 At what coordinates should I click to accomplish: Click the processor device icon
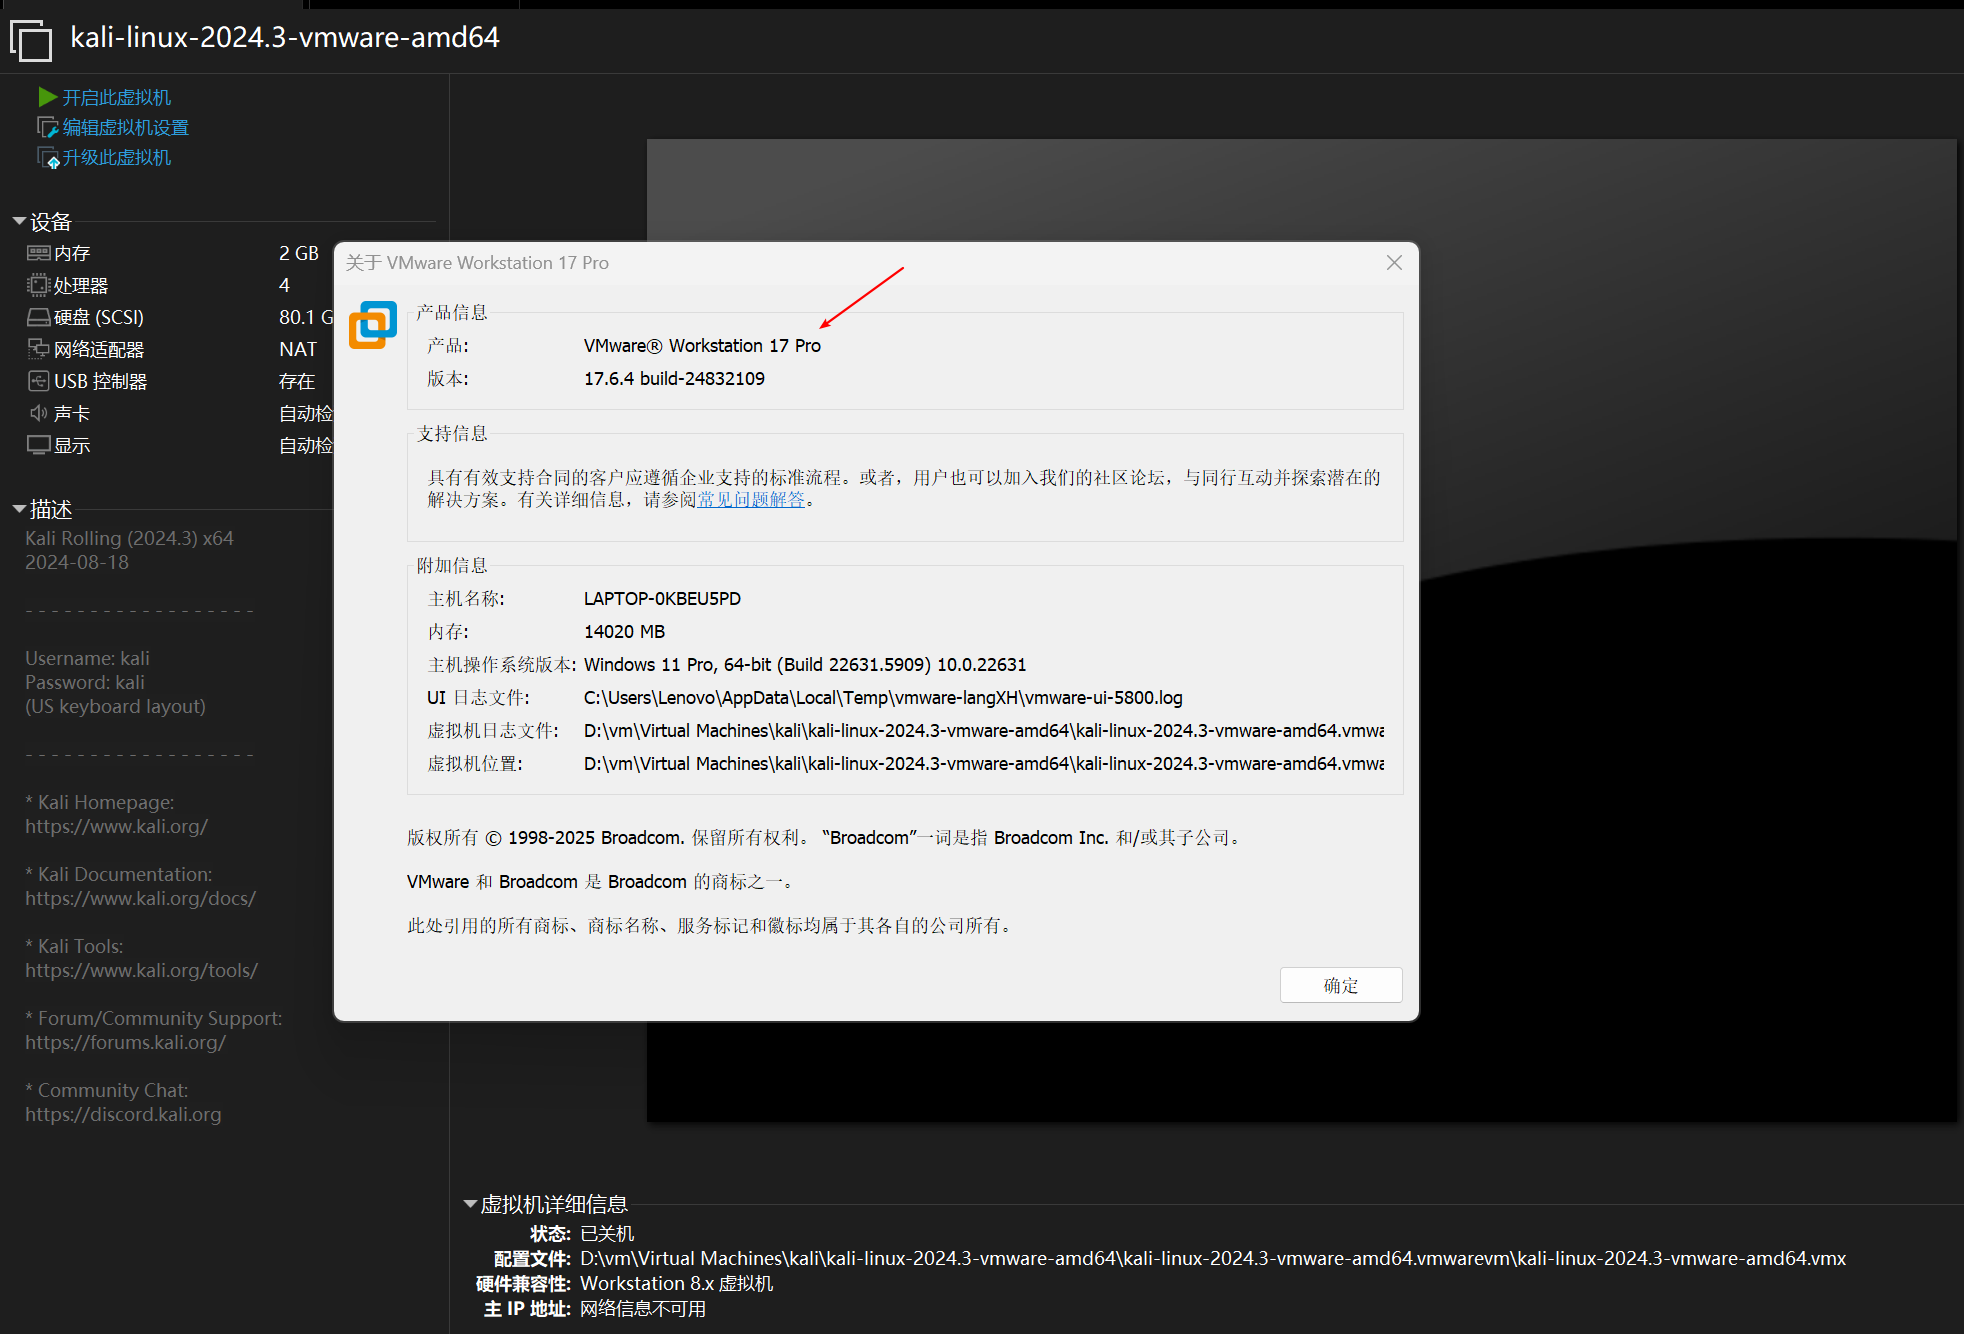pos(38,286)
